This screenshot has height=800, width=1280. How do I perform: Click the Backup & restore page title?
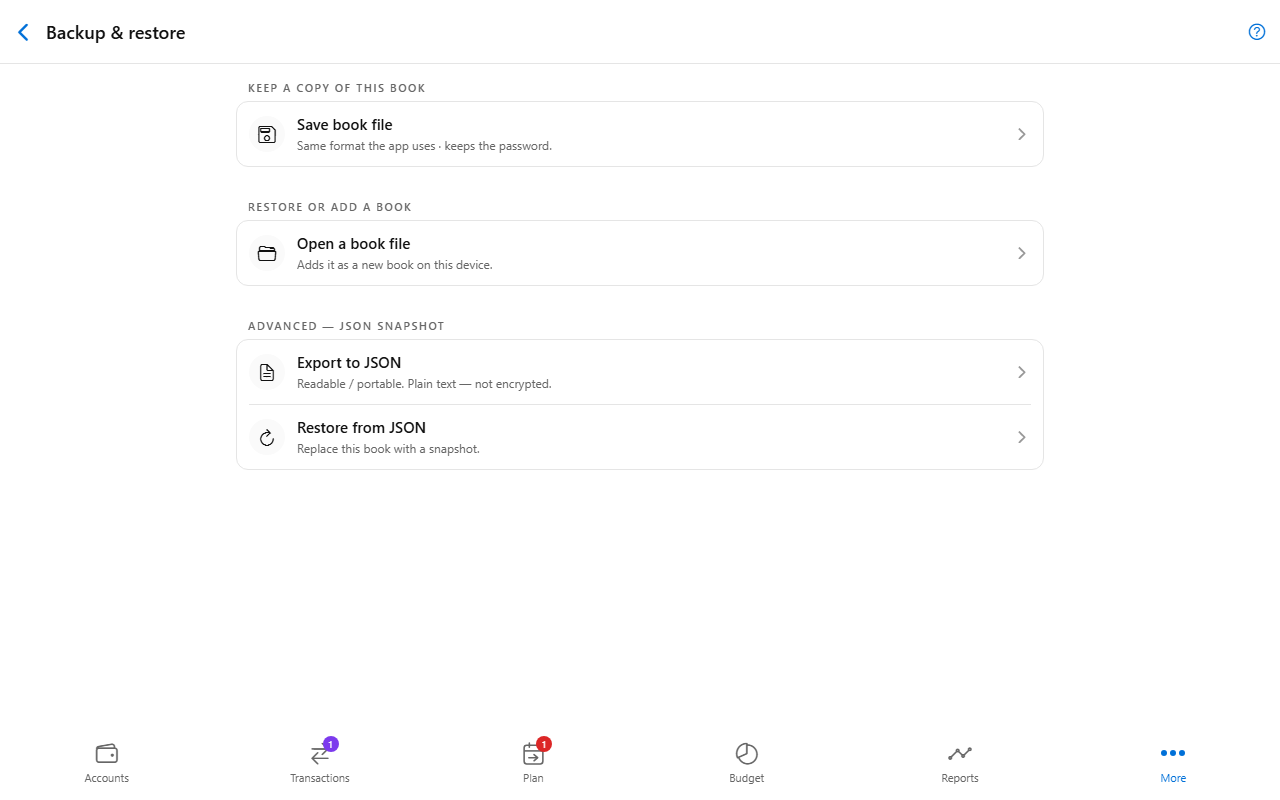click(116, 33)
